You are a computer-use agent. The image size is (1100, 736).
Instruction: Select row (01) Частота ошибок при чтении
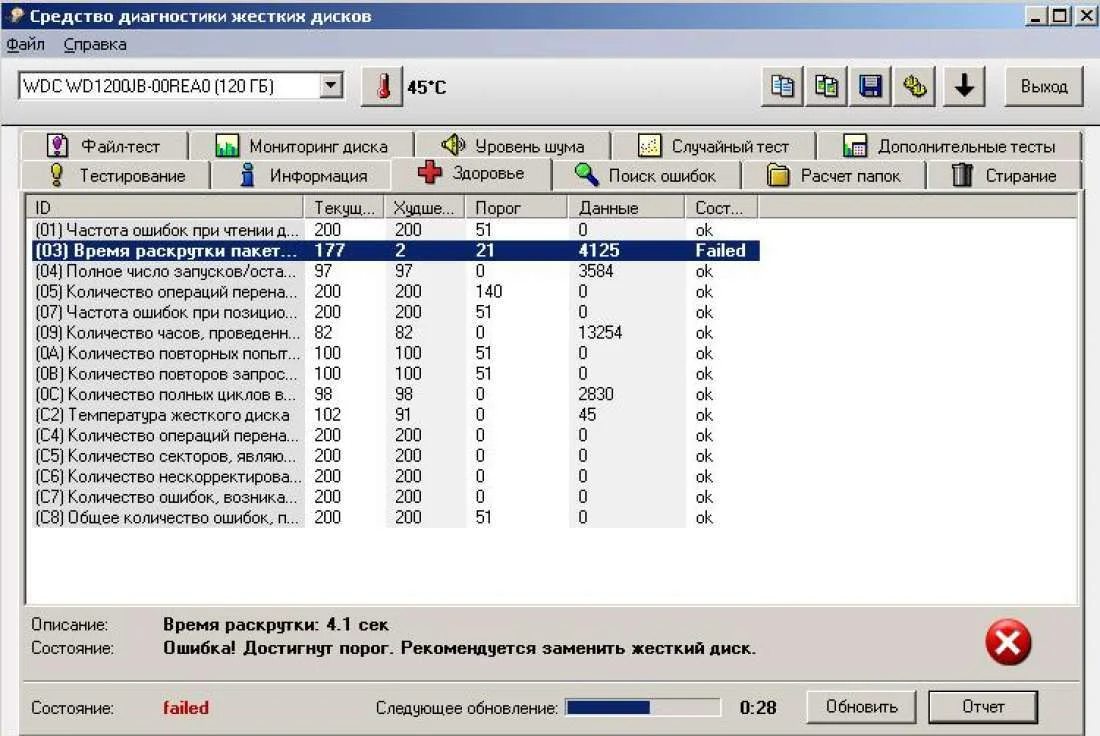click(x=396, y=230)
